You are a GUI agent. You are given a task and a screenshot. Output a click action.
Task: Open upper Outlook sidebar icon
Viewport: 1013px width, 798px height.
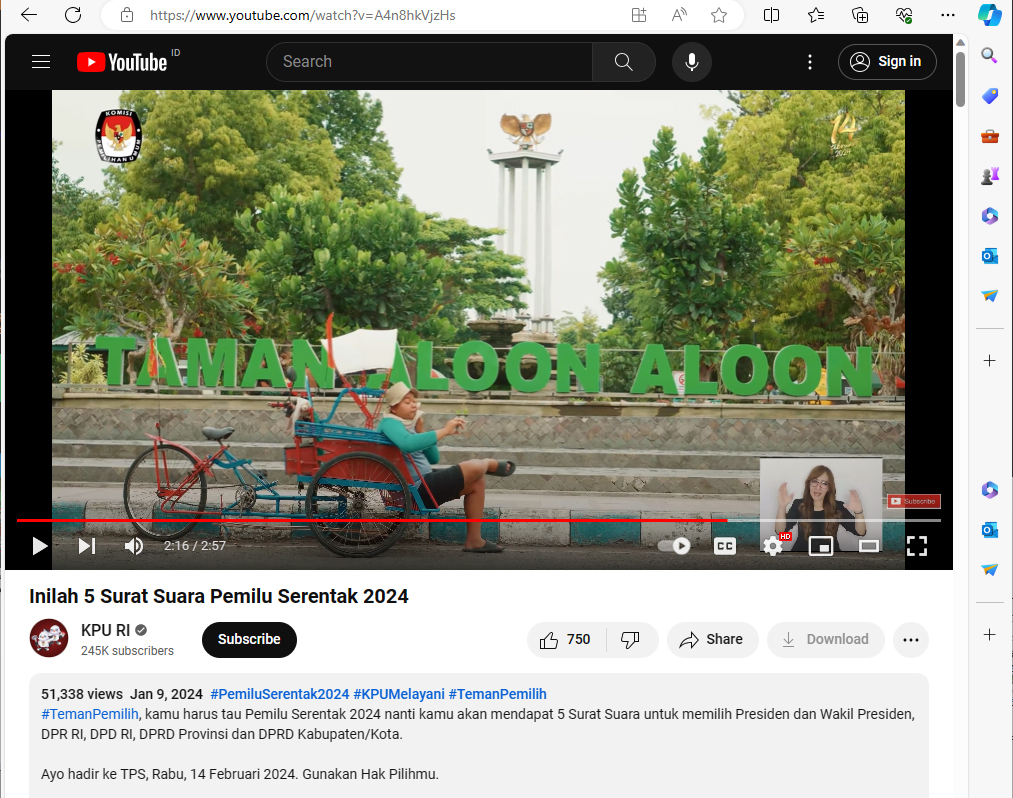[989, 256]
